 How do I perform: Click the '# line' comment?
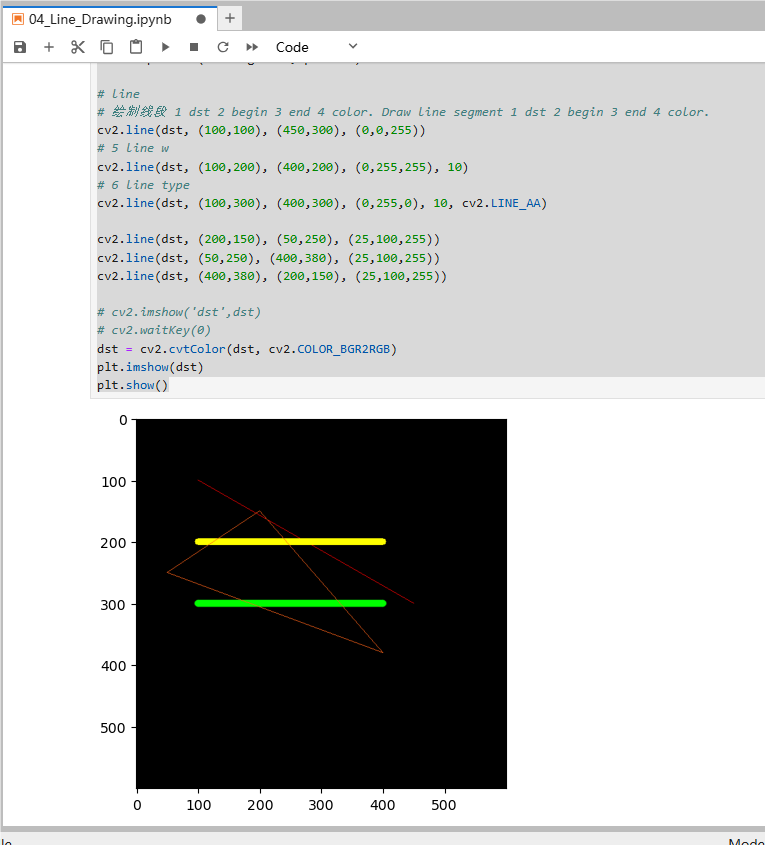pyautogui.click(x=119, y=94)
